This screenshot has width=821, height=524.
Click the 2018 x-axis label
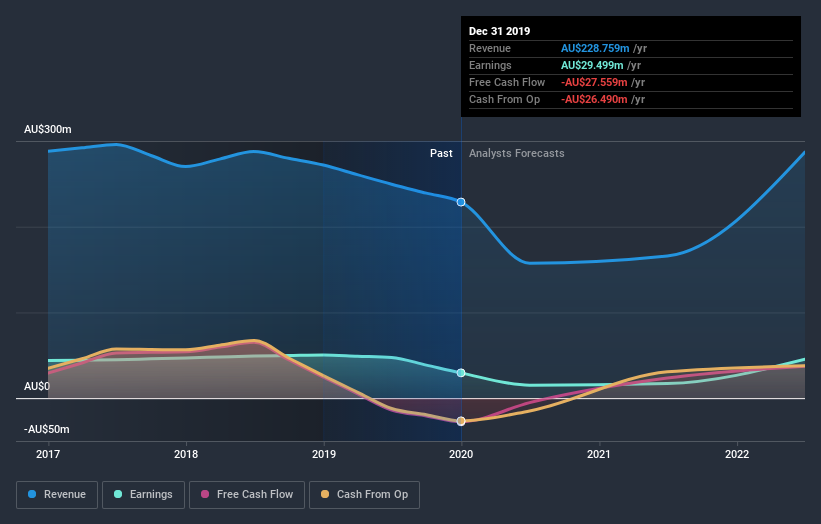[x=186, y=454]
